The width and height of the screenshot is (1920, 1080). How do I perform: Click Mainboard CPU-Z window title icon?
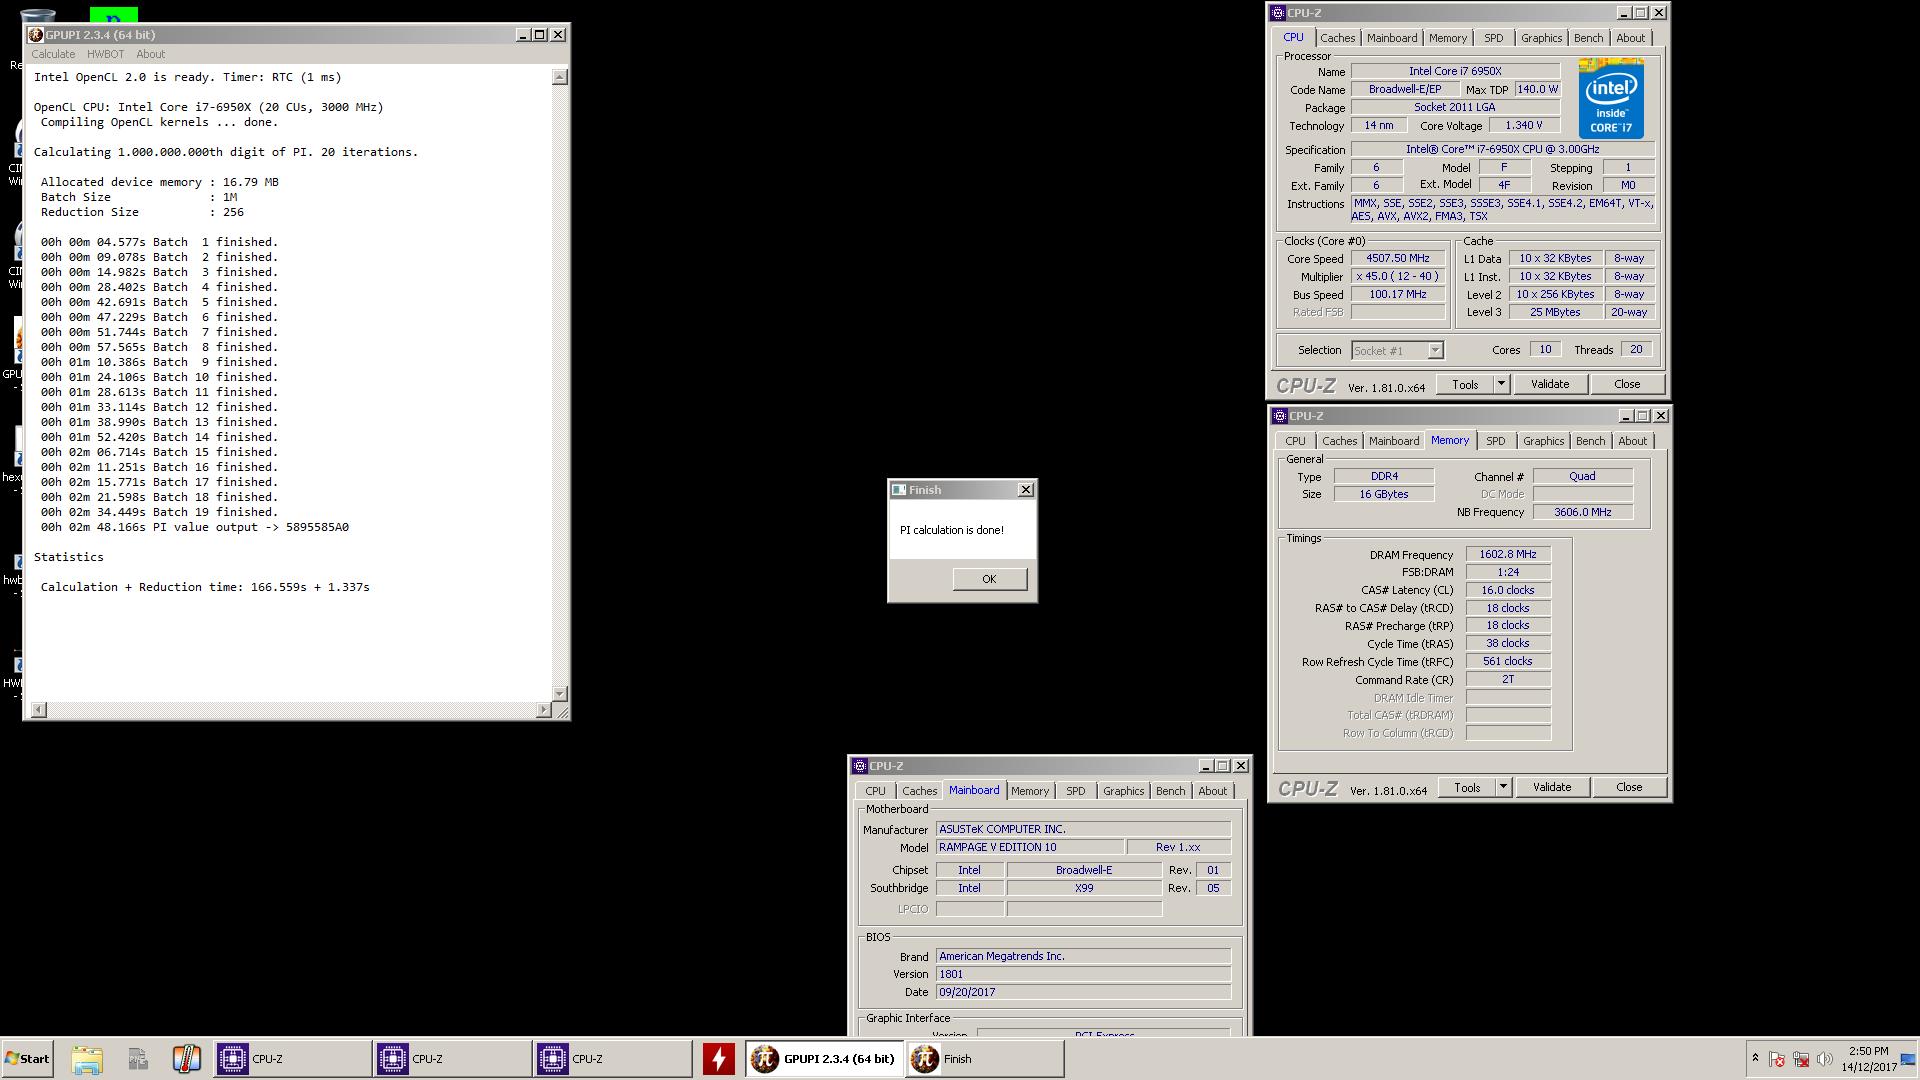tap(859, 766)
